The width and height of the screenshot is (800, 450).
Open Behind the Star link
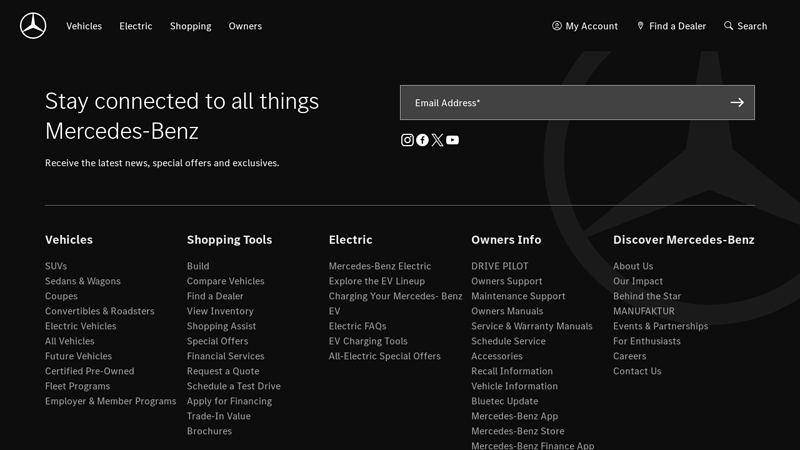(x=647, y=296)
